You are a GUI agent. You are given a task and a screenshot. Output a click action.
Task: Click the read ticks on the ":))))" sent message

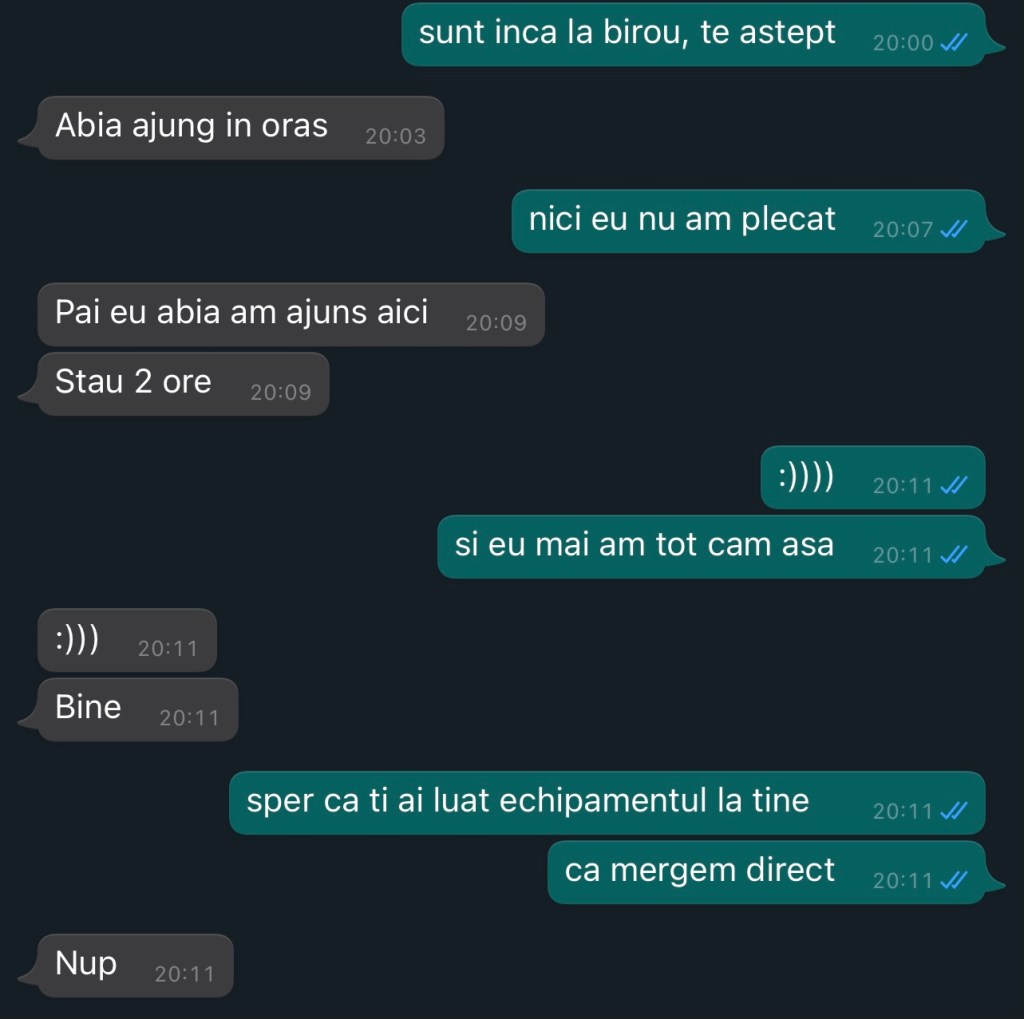[953, 486]
